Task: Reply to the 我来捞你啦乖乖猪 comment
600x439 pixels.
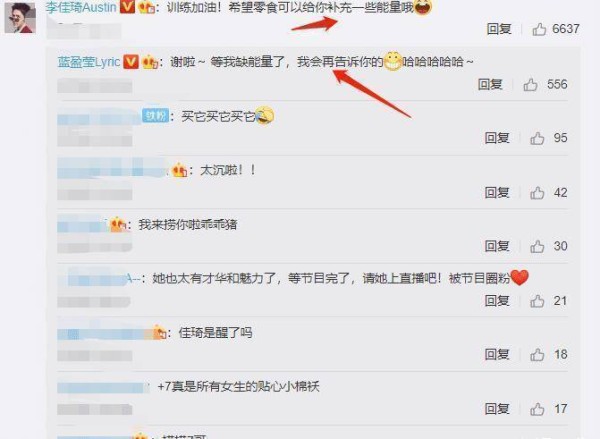Action: [497, 246]
